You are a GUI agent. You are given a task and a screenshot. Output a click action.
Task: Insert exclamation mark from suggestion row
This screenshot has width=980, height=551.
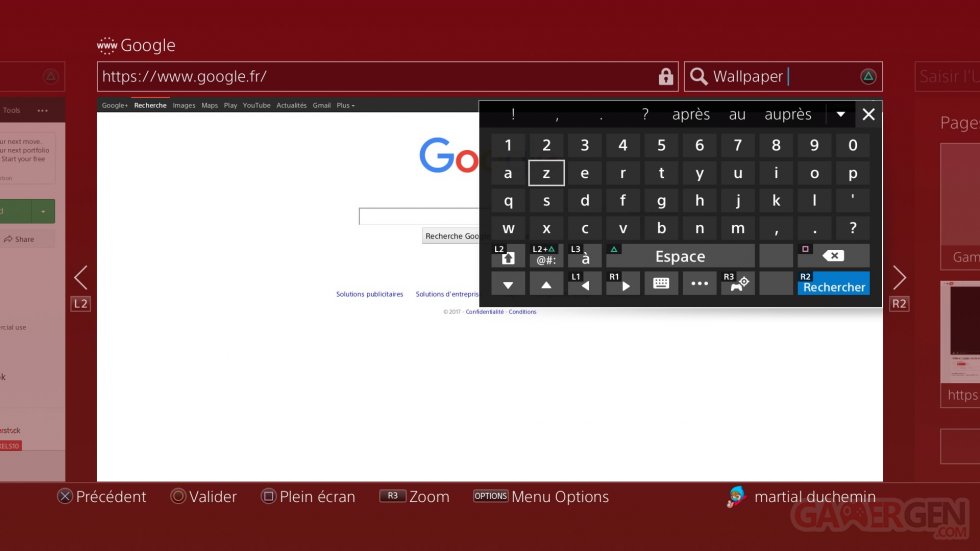coord(513,114)
